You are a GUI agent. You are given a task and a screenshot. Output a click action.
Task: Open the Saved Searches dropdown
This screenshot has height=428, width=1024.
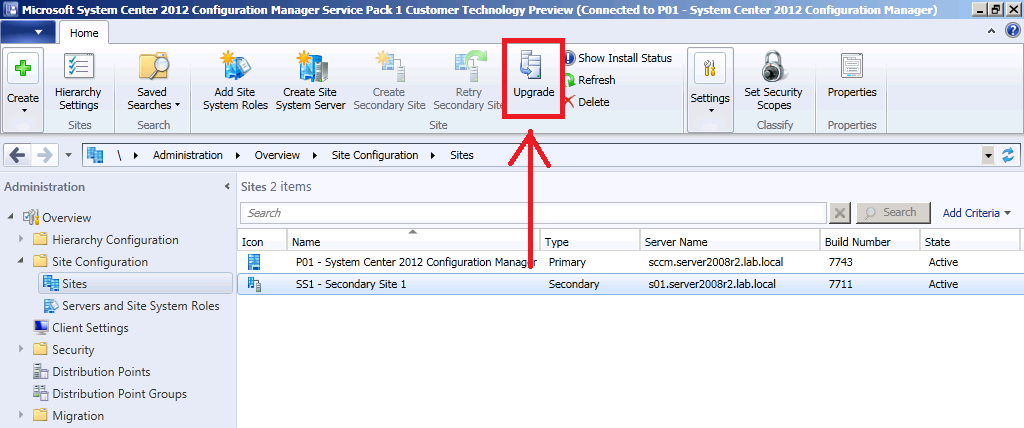point(153,83)
